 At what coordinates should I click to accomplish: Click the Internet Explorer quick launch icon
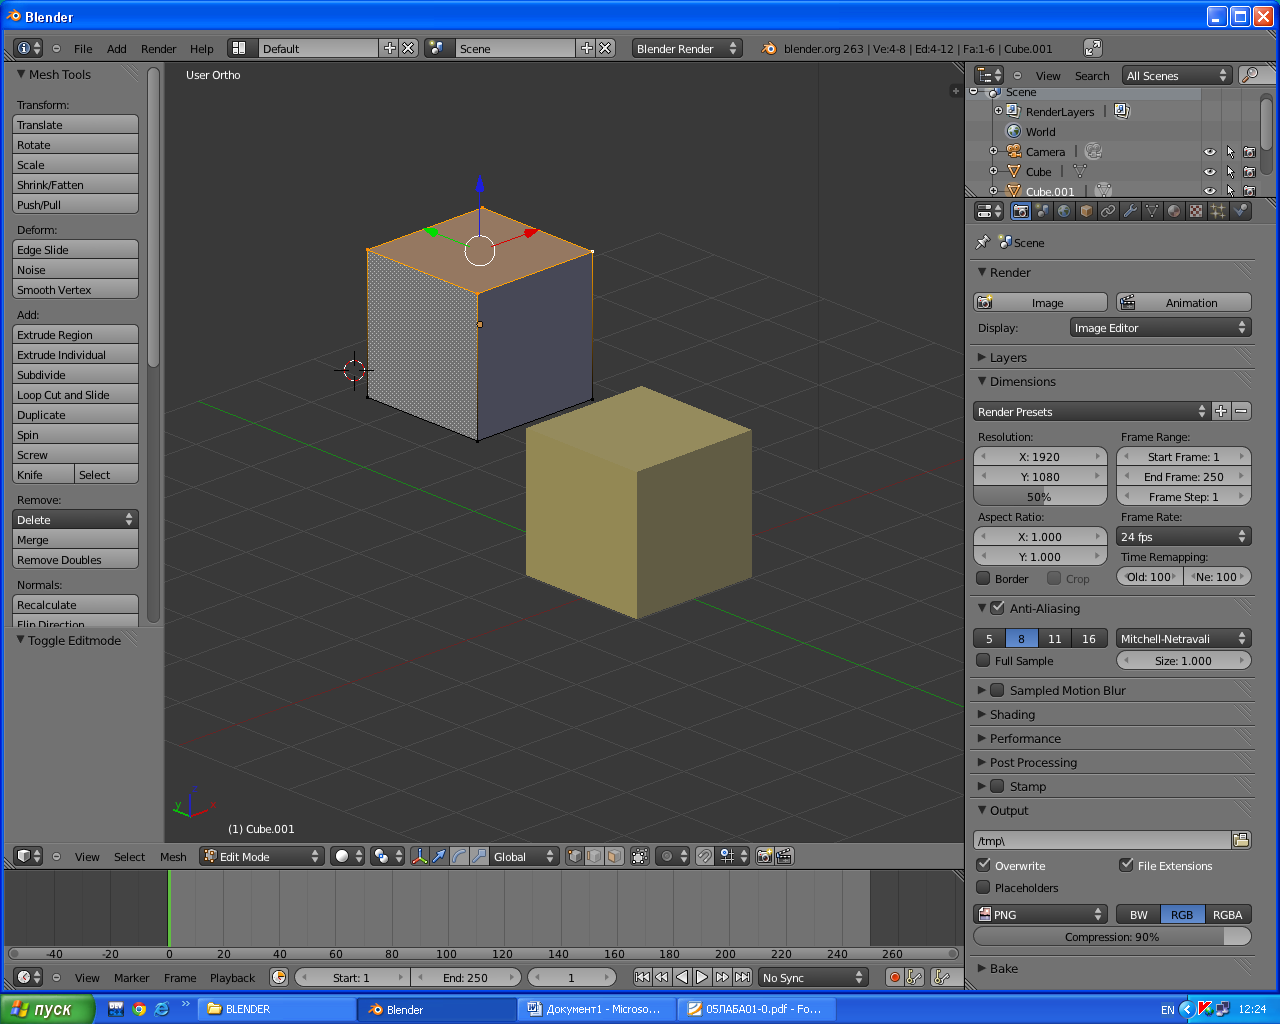(x=161, y=1009)
